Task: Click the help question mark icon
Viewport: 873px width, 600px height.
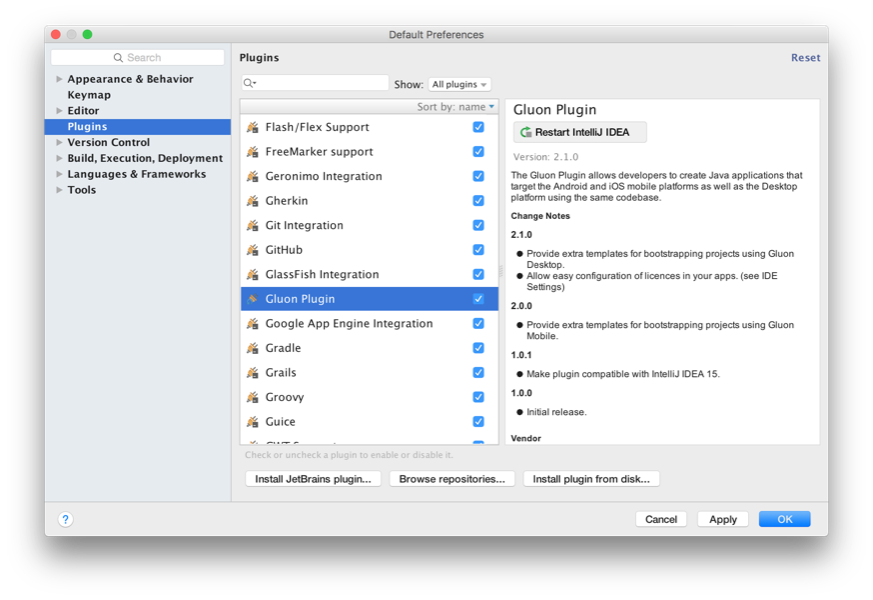Action: click(65, 519)
